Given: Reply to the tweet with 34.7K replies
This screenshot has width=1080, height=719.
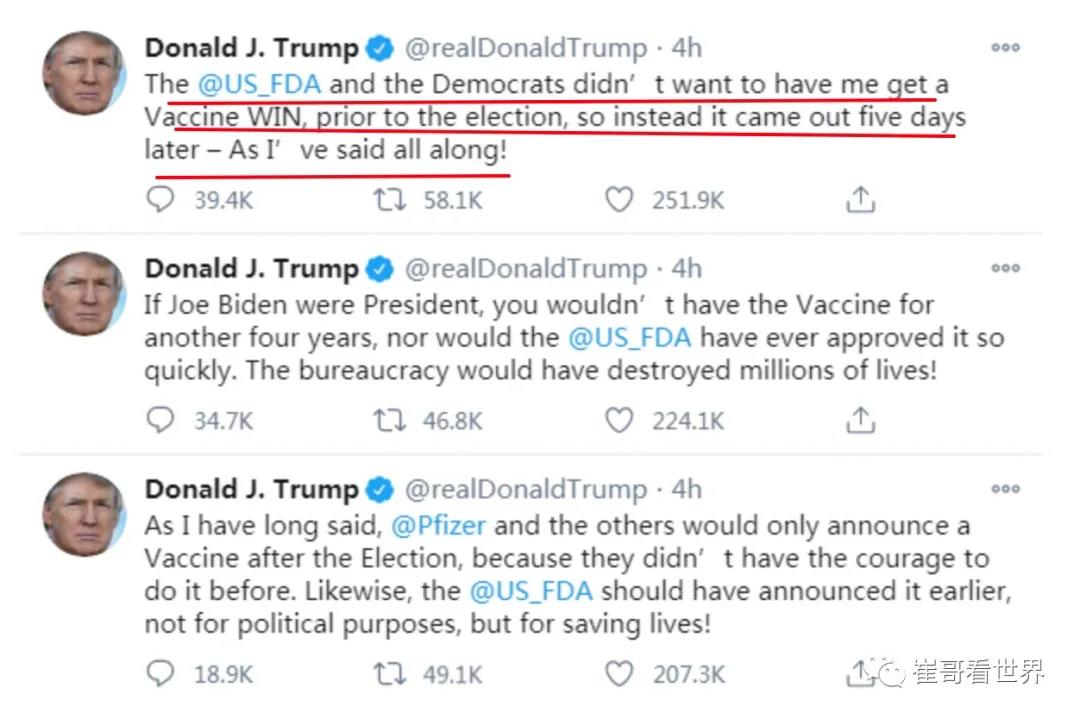Looking at the screenshot, I should point(161,420).
